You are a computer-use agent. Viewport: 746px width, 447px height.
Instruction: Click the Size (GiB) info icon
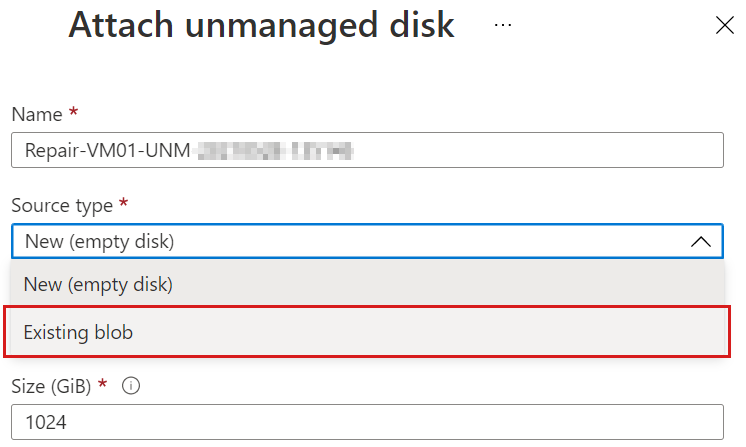click(132, 387)
